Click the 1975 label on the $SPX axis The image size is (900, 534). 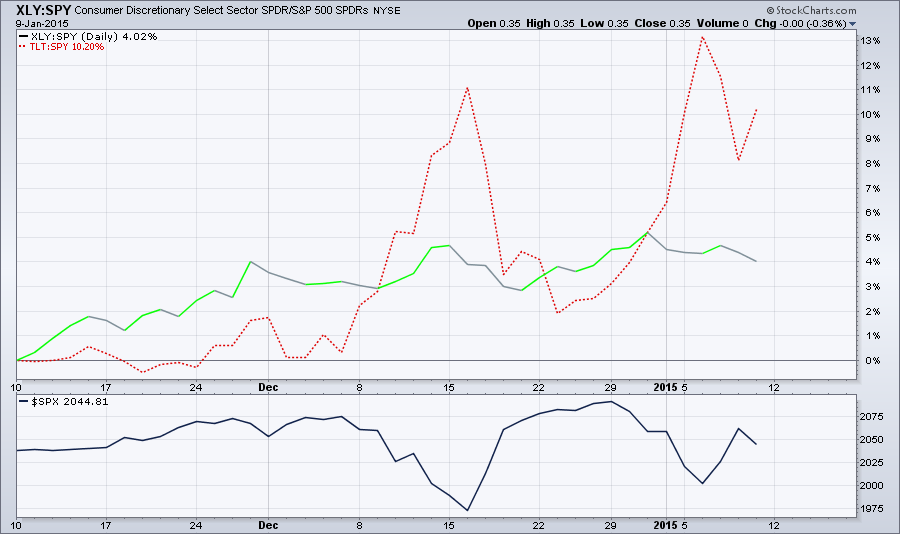click(x=871, y=508)
